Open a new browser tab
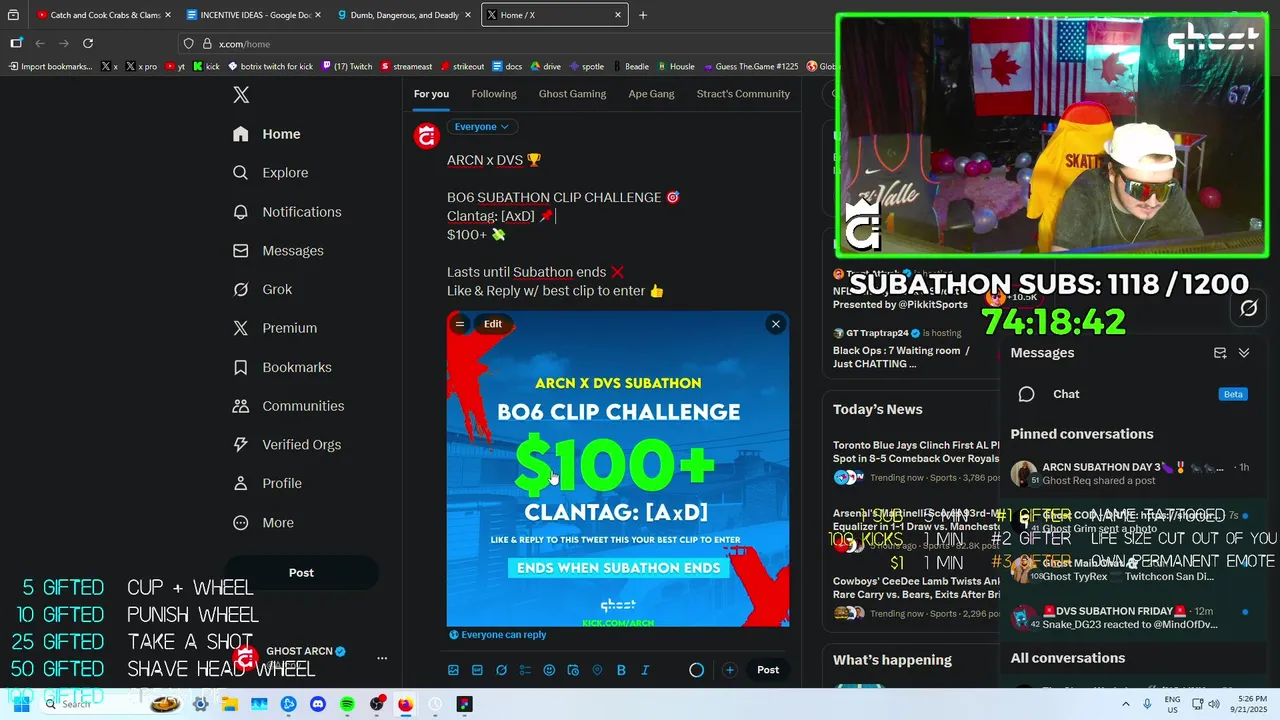The height and width of the screenshot is (720, 1280). click(x=643, y=15)
